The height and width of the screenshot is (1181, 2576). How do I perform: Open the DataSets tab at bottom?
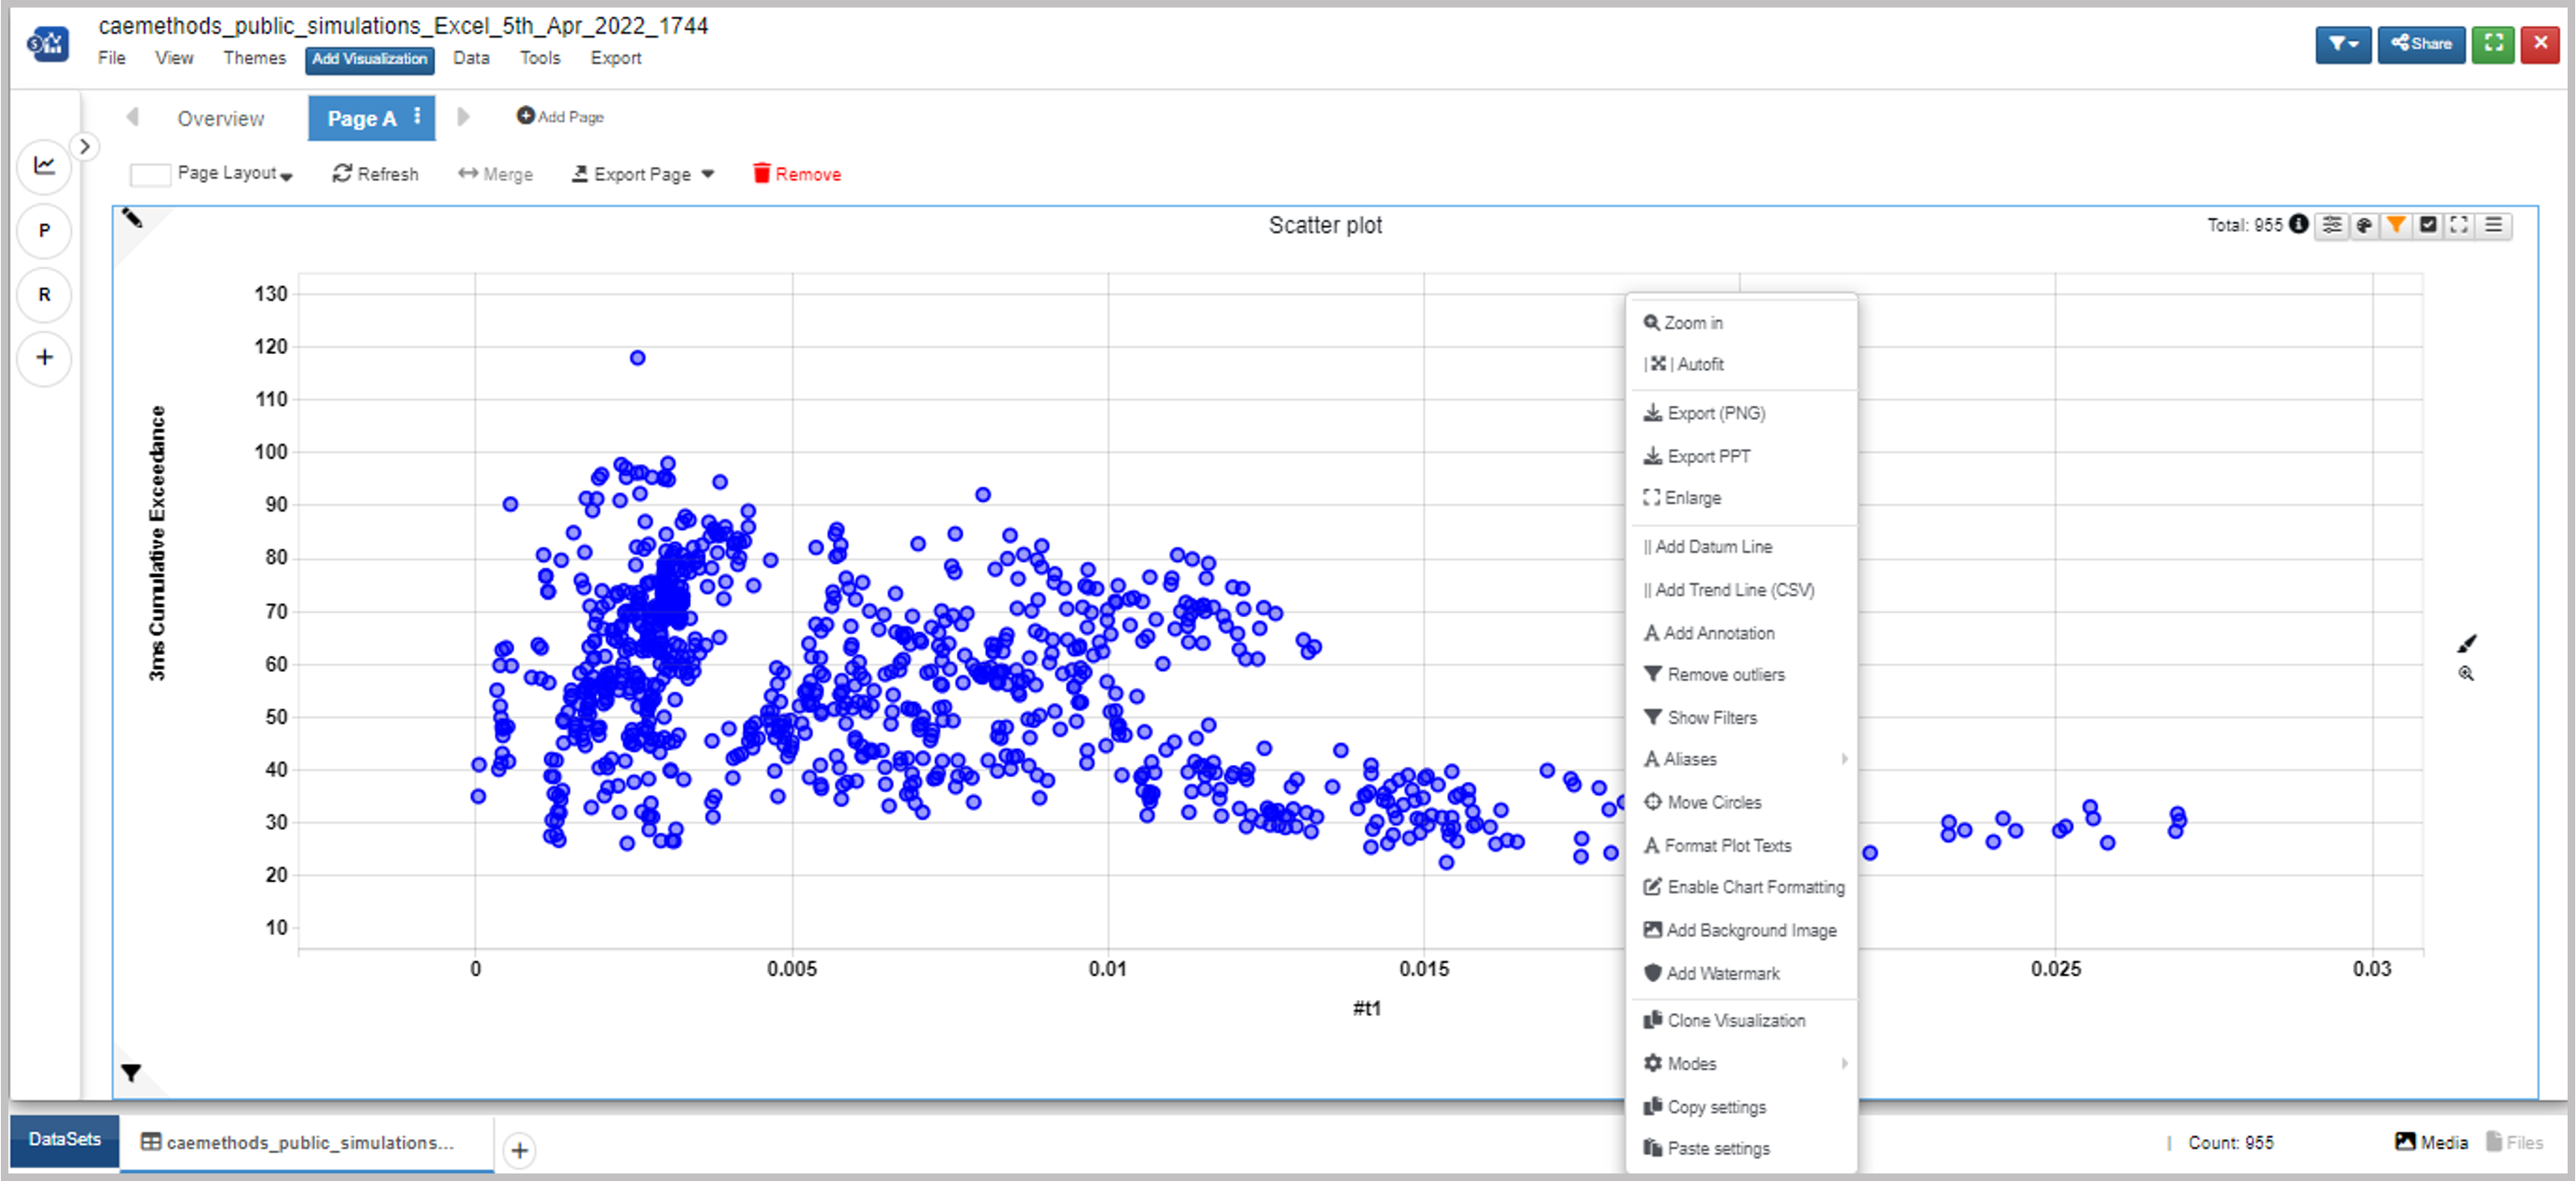(65, 1140)
